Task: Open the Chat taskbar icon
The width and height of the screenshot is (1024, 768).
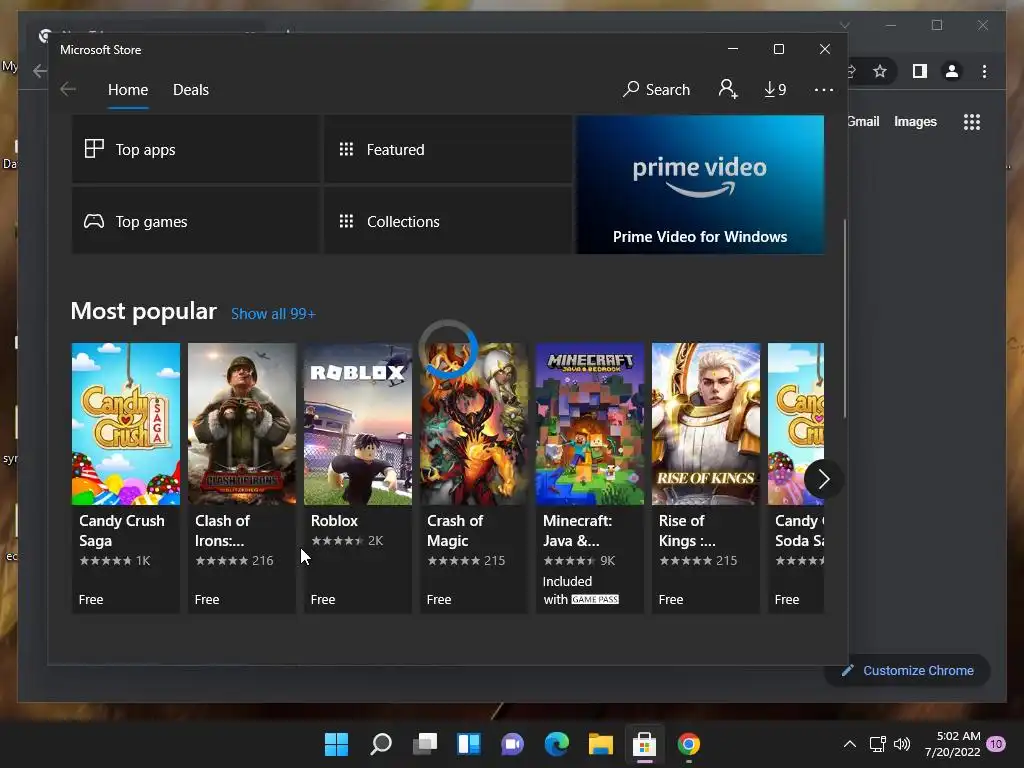Action: (x=513, y=744)
